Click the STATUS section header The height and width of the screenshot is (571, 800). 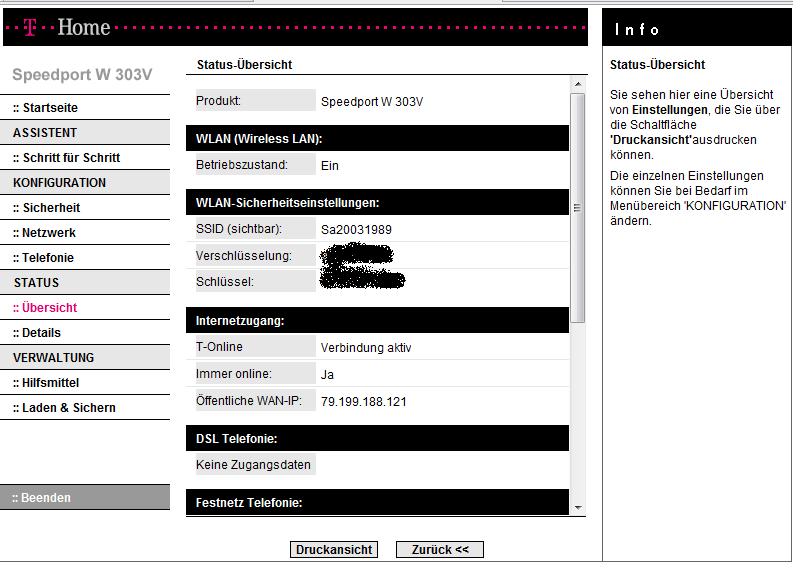(x=85, y=283)
